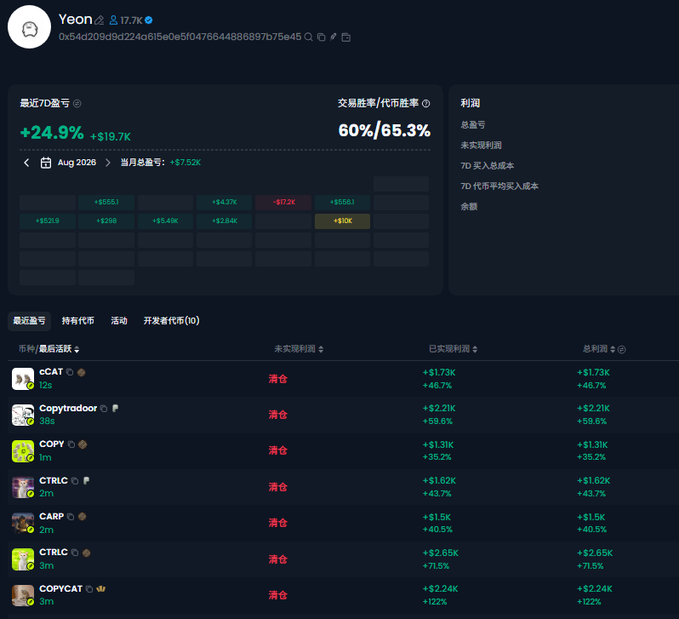Toggle the 总利润 display switch icon
Screen dimensions: 679x619
621,350
